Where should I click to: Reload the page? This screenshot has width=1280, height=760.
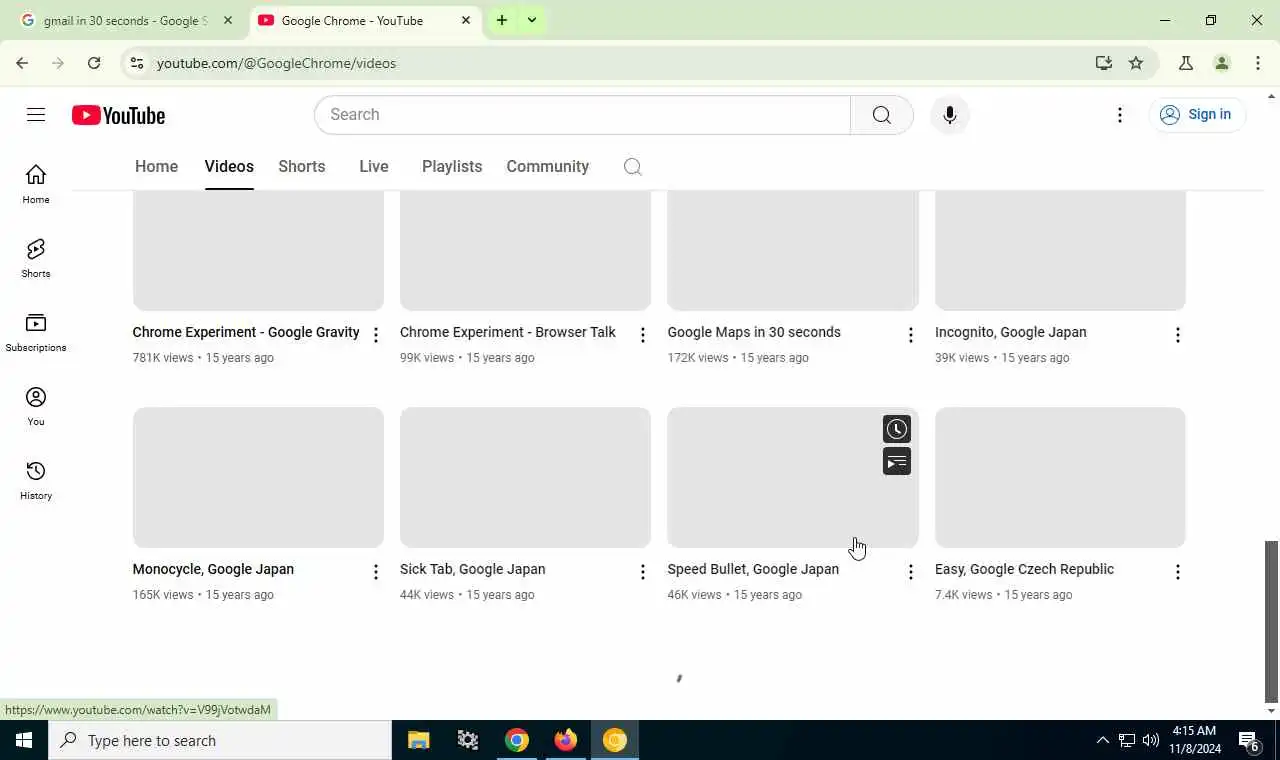pos(94,63)
